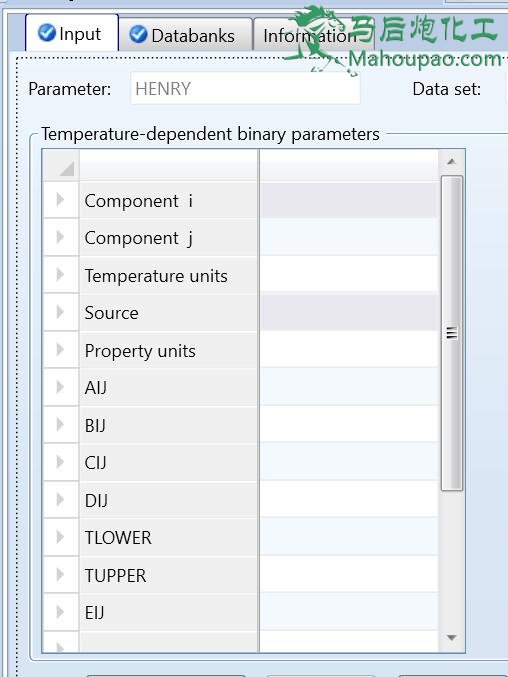Click the Component i value cell
Screen dimensions: 508x677
pyautogui.click(x=349, y=200)
